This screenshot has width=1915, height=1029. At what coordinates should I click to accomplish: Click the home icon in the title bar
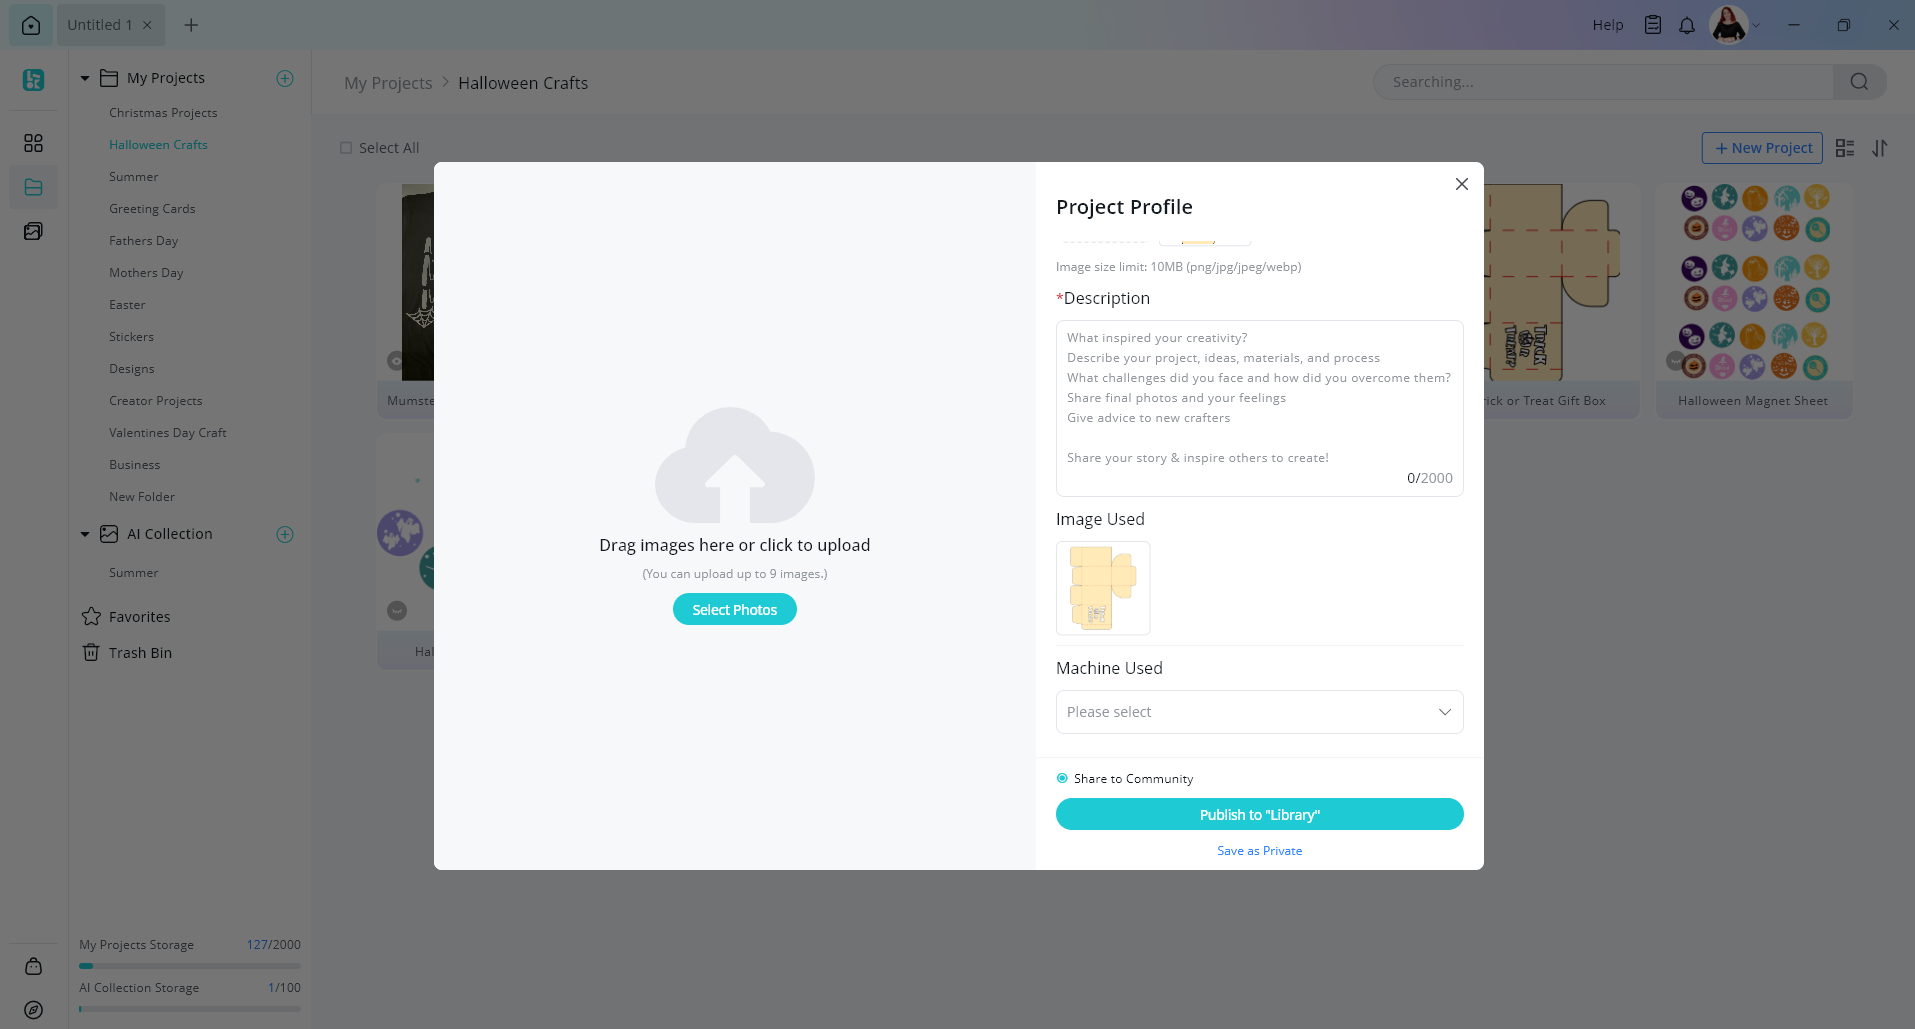tap(31, 25)
